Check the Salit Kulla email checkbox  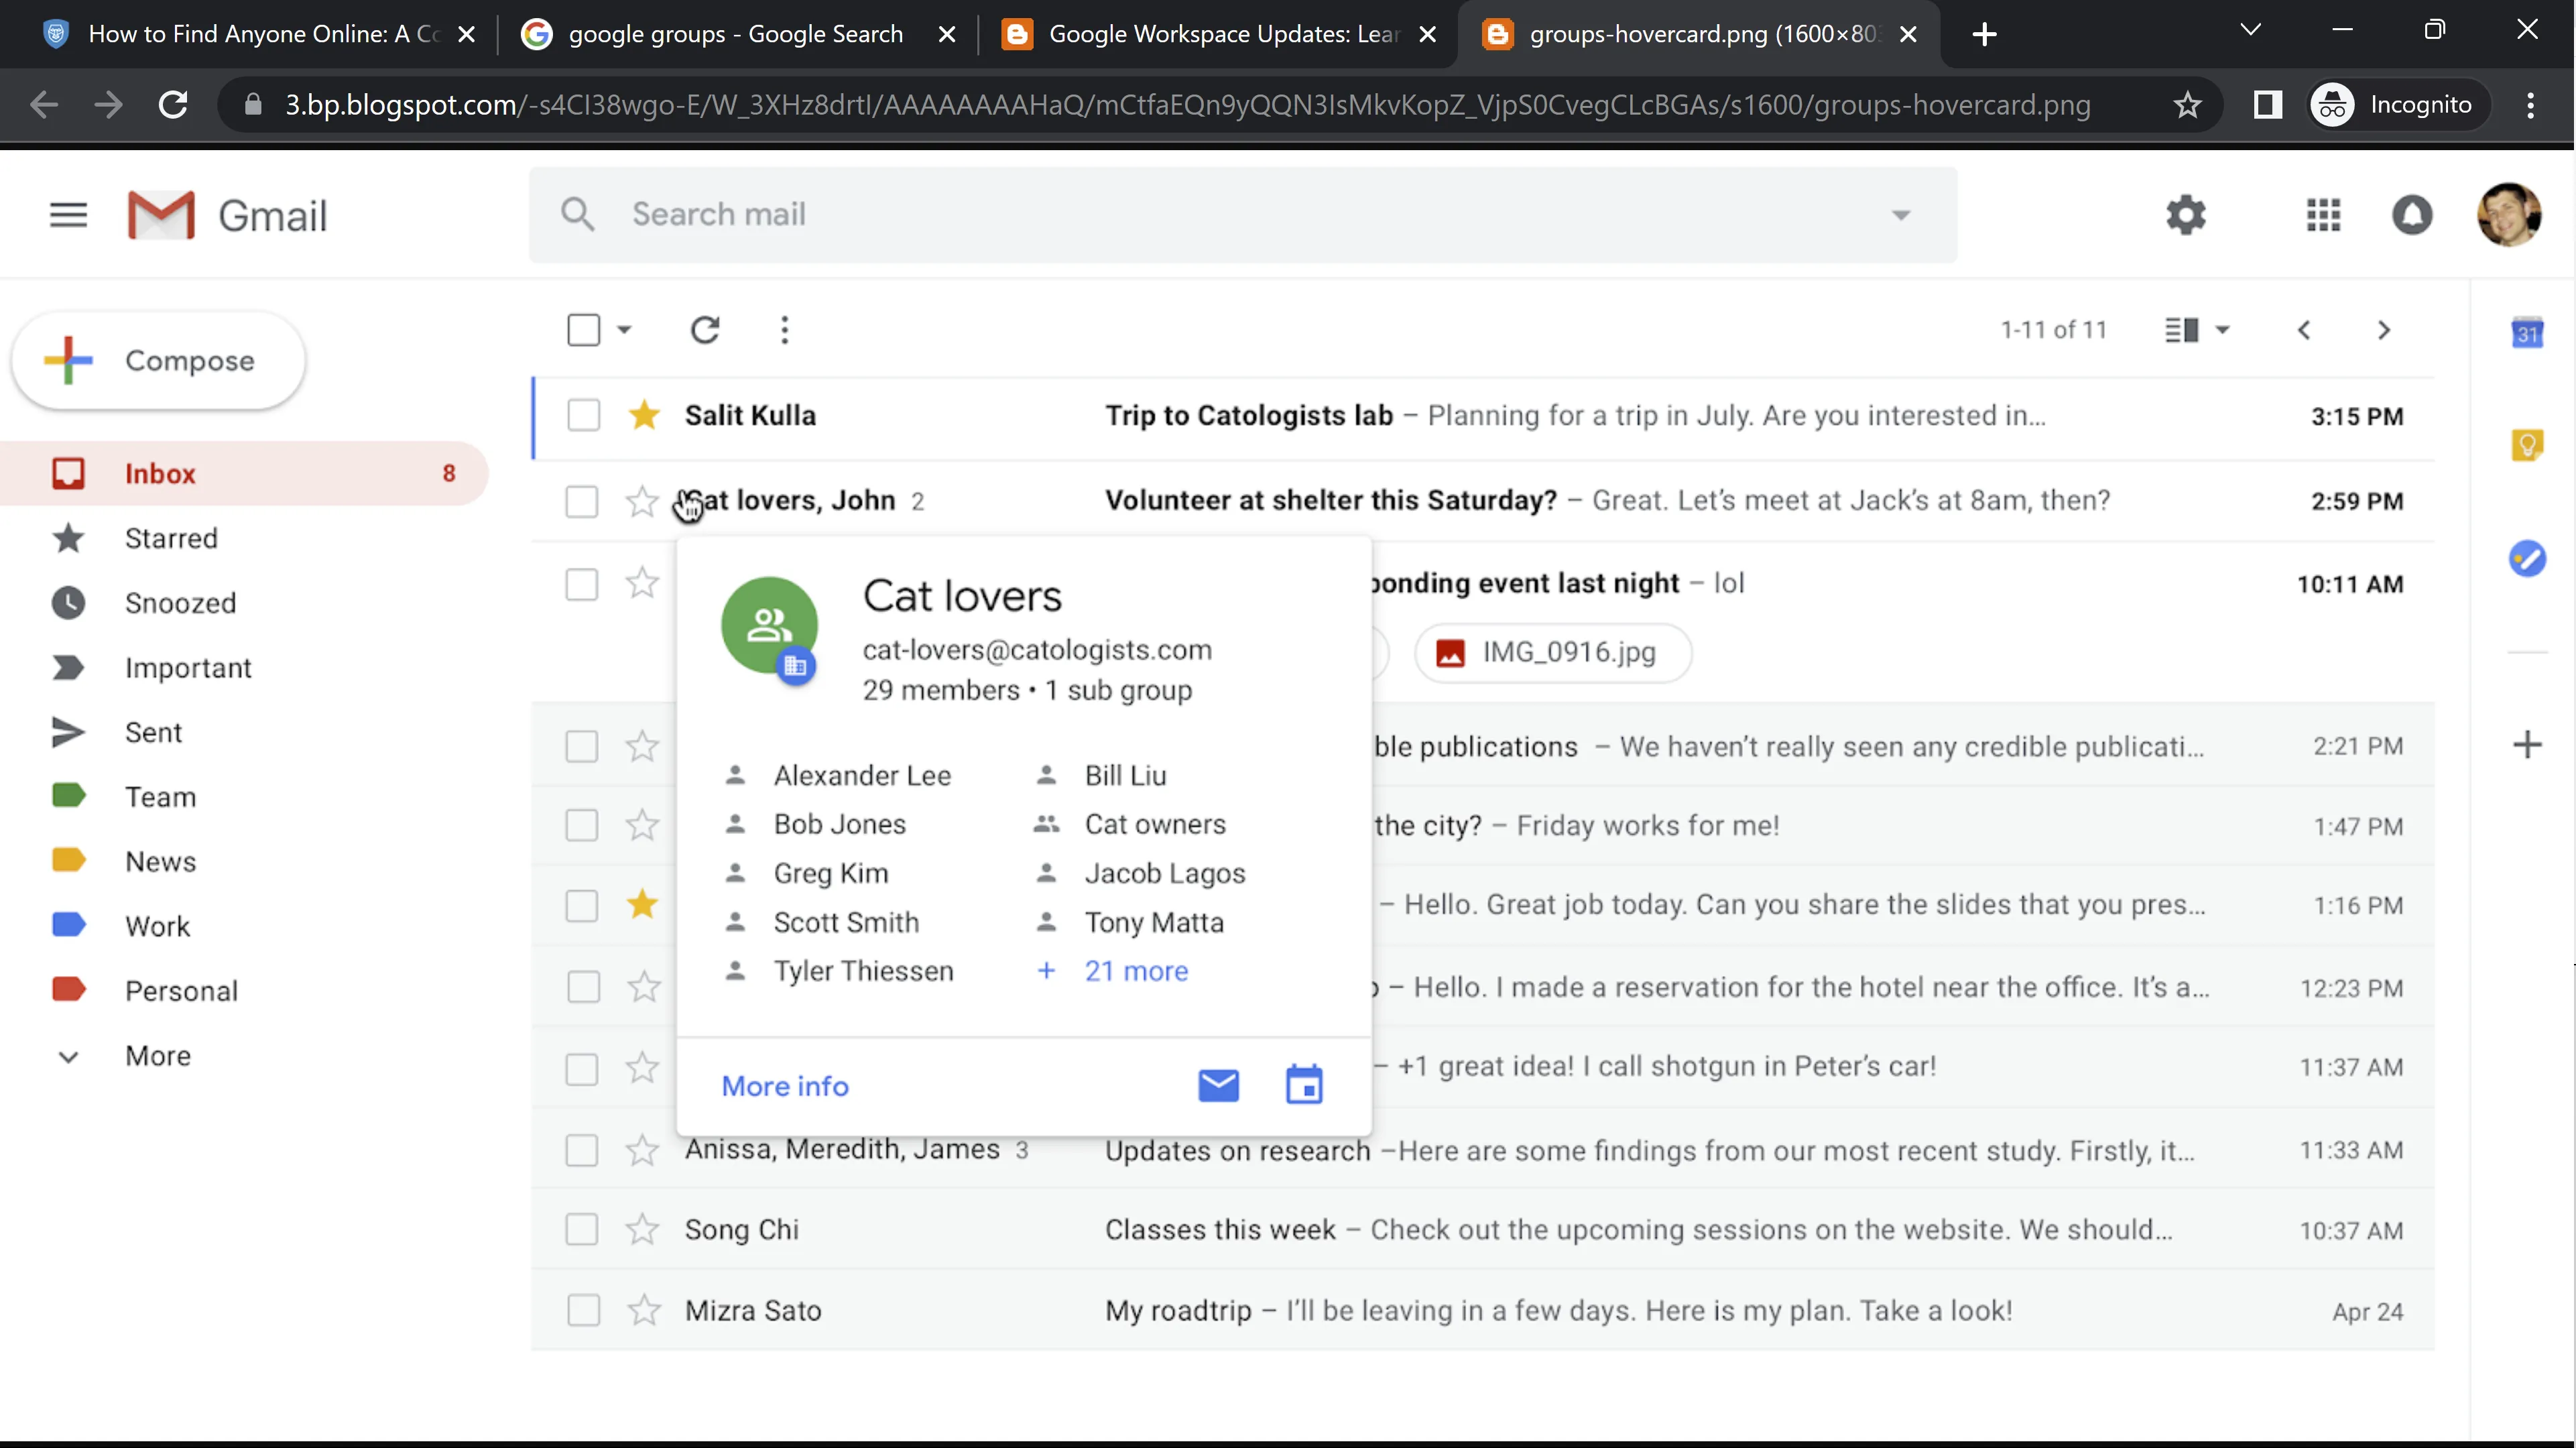coord(583,415)
